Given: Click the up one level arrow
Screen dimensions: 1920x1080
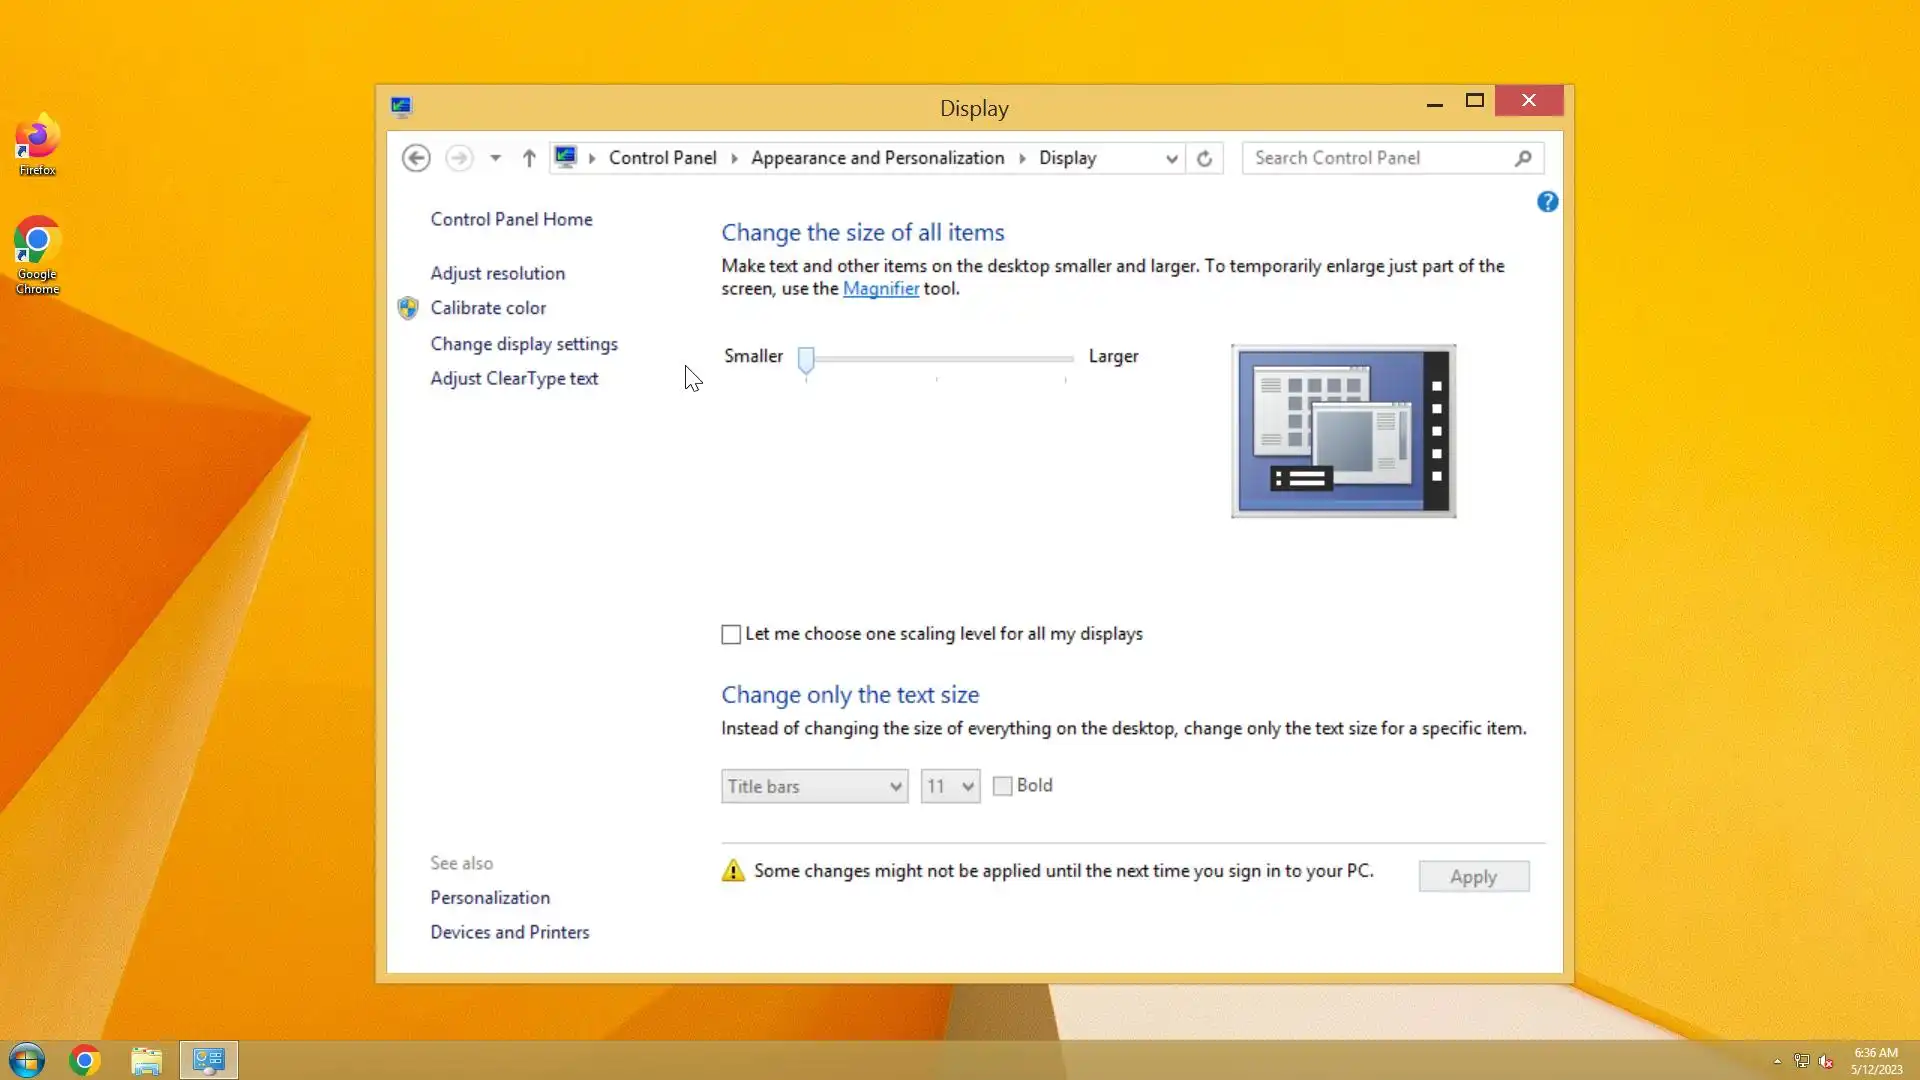Looking at the screenshot, I should pyautogui.click(x=529, y=158).
